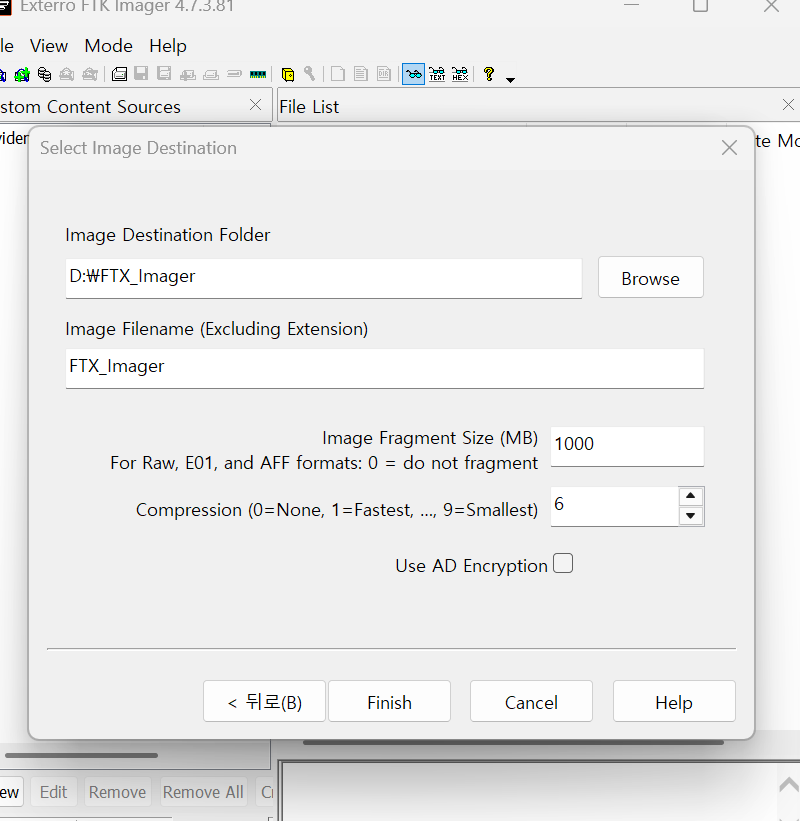Click the Export Directory Listing DIR icon
The width and height of the screenshot is (800, 821).
click(384, 74)
